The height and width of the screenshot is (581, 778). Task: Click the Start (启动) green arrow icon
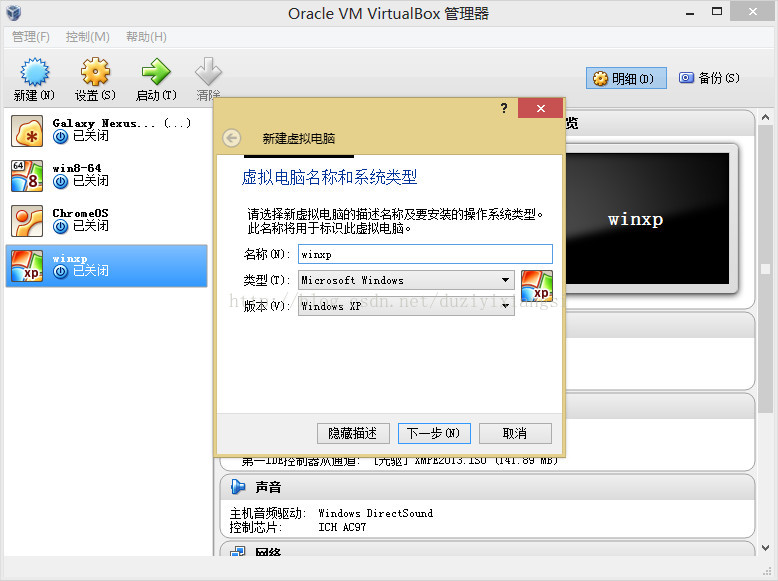point(156,72)
